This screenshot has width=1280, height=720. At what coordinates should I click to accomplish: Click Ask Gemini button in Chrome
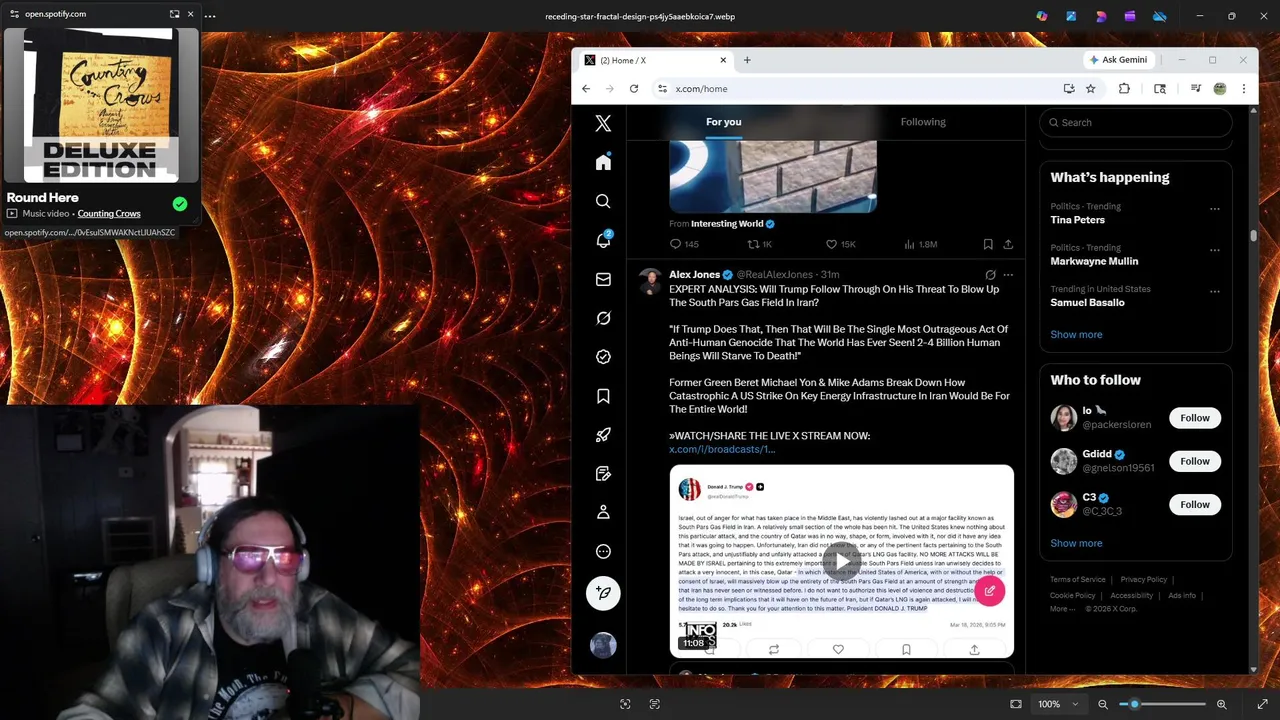(x=1118, y=60)
